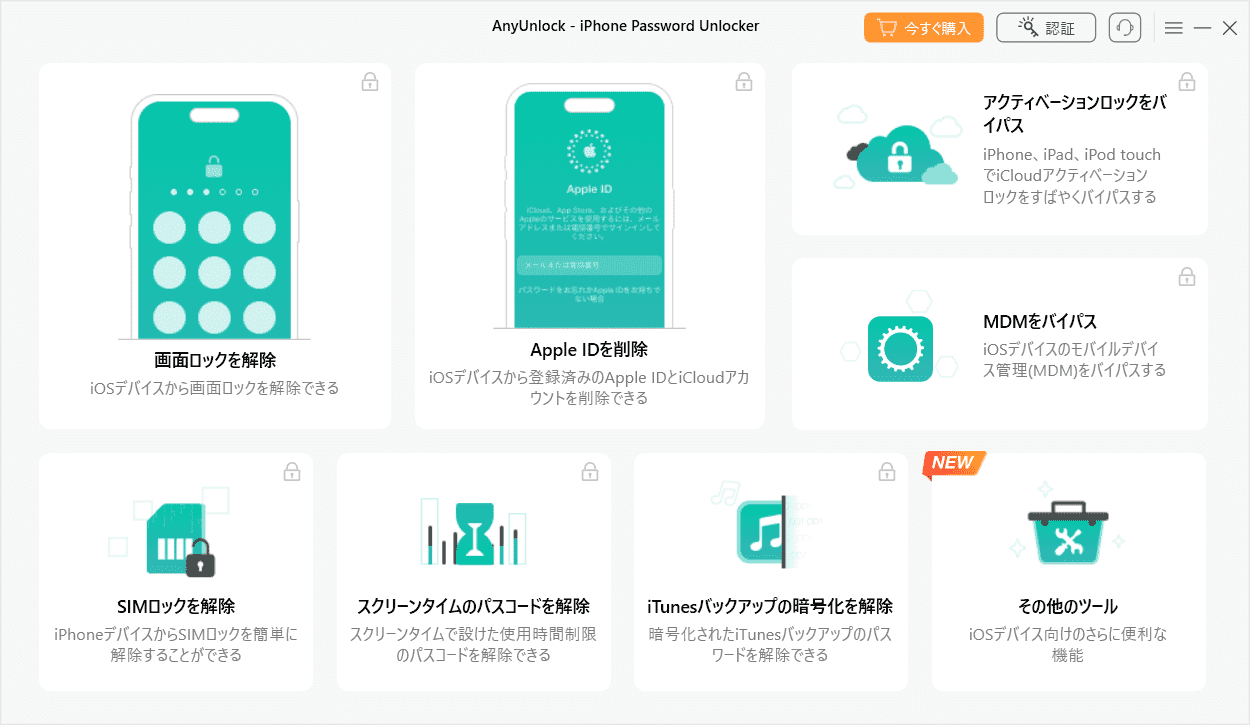
Task: Click the NEW badge on その他のツール card
Action: pyautogui.click(x=954, y=462)
